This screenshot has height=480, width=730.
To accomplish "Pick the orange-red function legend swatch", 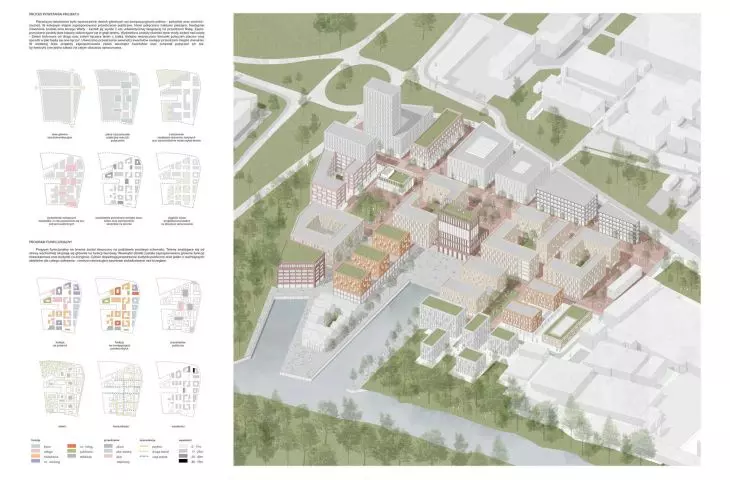I will click(72, 446).
